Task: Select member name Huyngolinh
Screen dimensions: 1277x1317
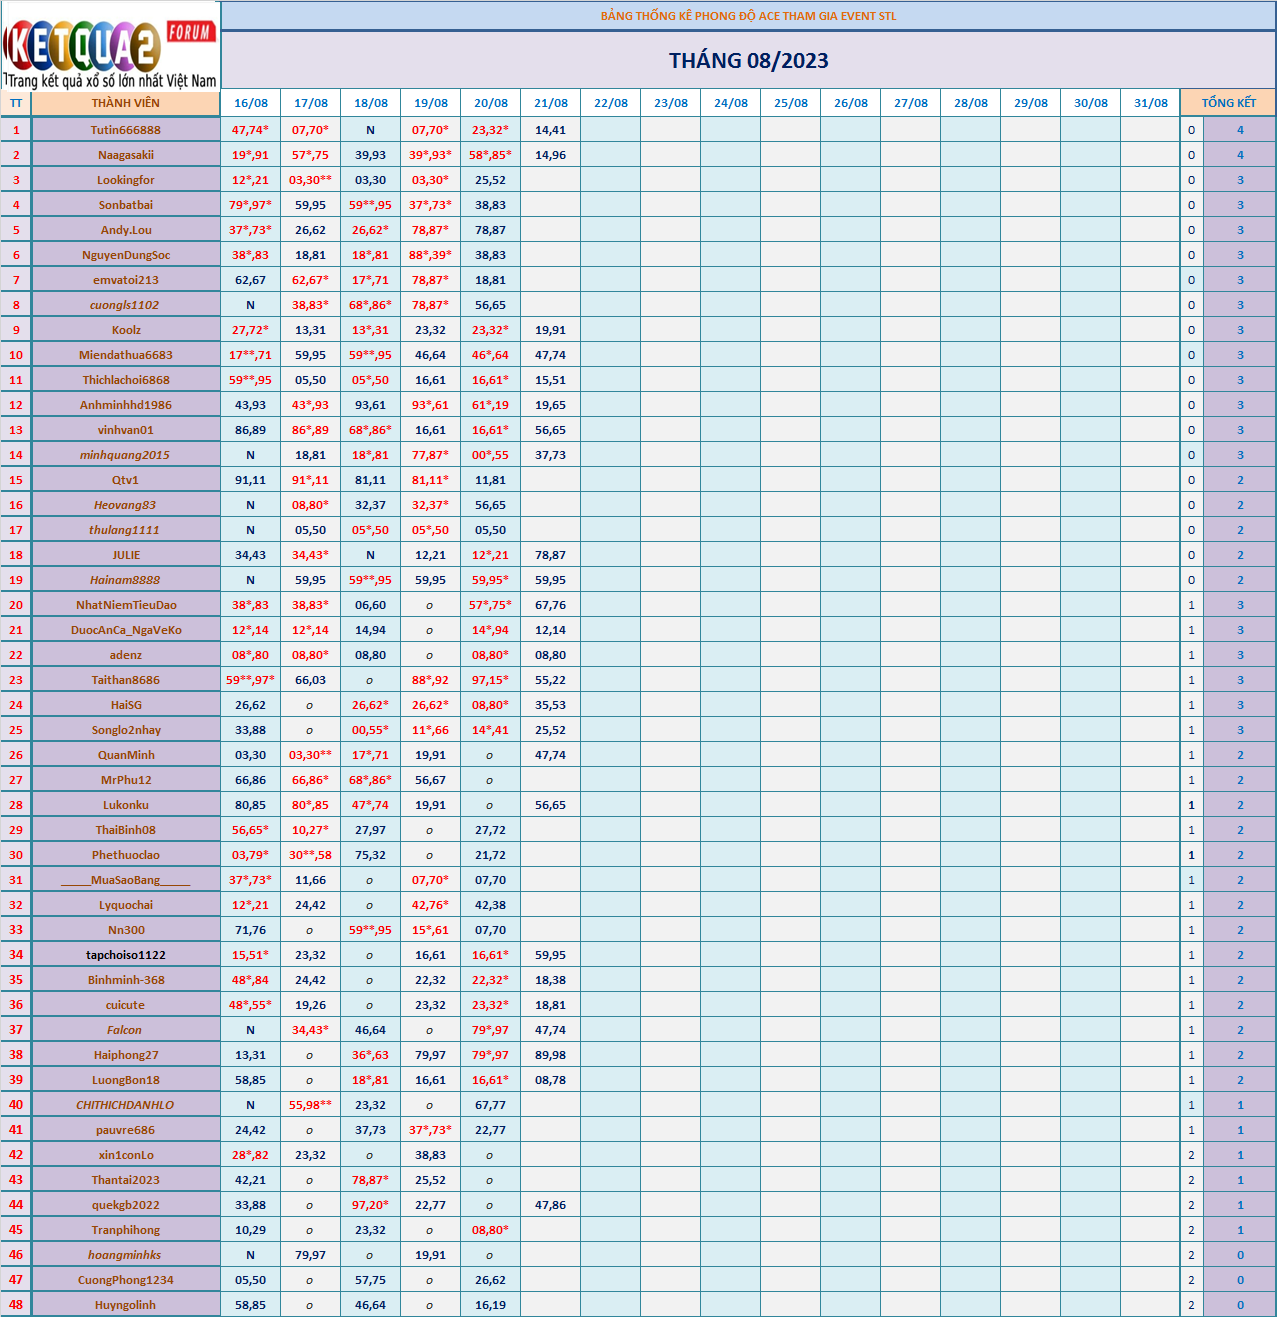Action: pyautogui.click(x=126, y=1305)
